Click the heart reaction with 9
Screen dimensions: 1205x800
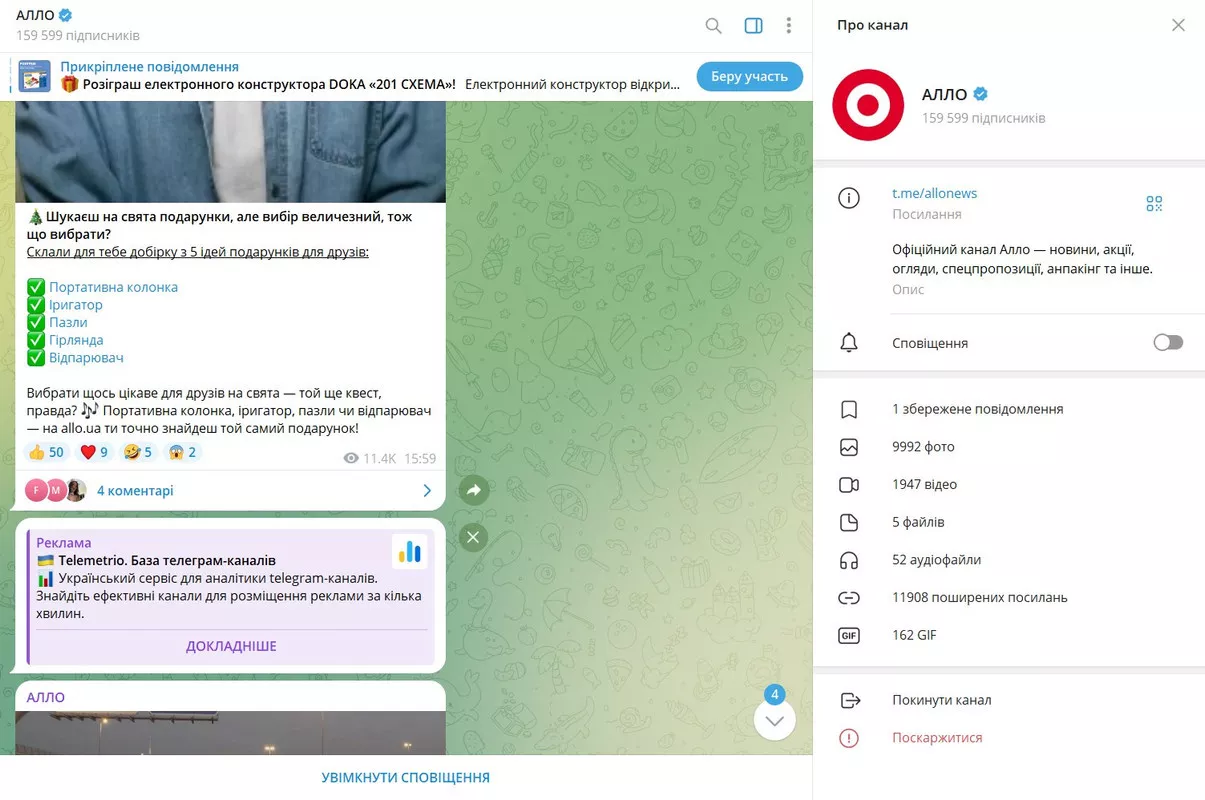pyautogui.click(x=94, y=452)
